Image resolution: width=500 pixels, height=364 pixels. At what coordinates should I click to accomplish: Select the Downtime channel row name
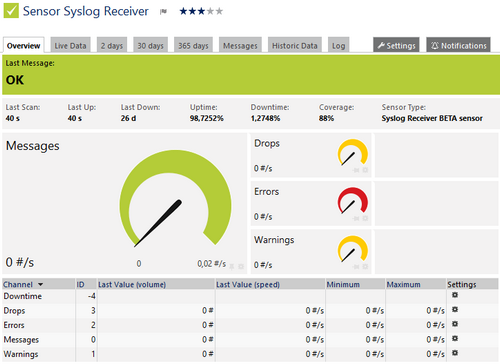[x=23, y=296]
